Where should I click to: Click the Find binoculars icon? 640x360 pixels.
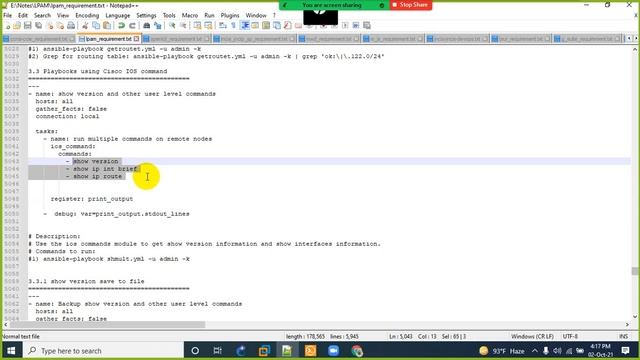(x=147, y=26)
